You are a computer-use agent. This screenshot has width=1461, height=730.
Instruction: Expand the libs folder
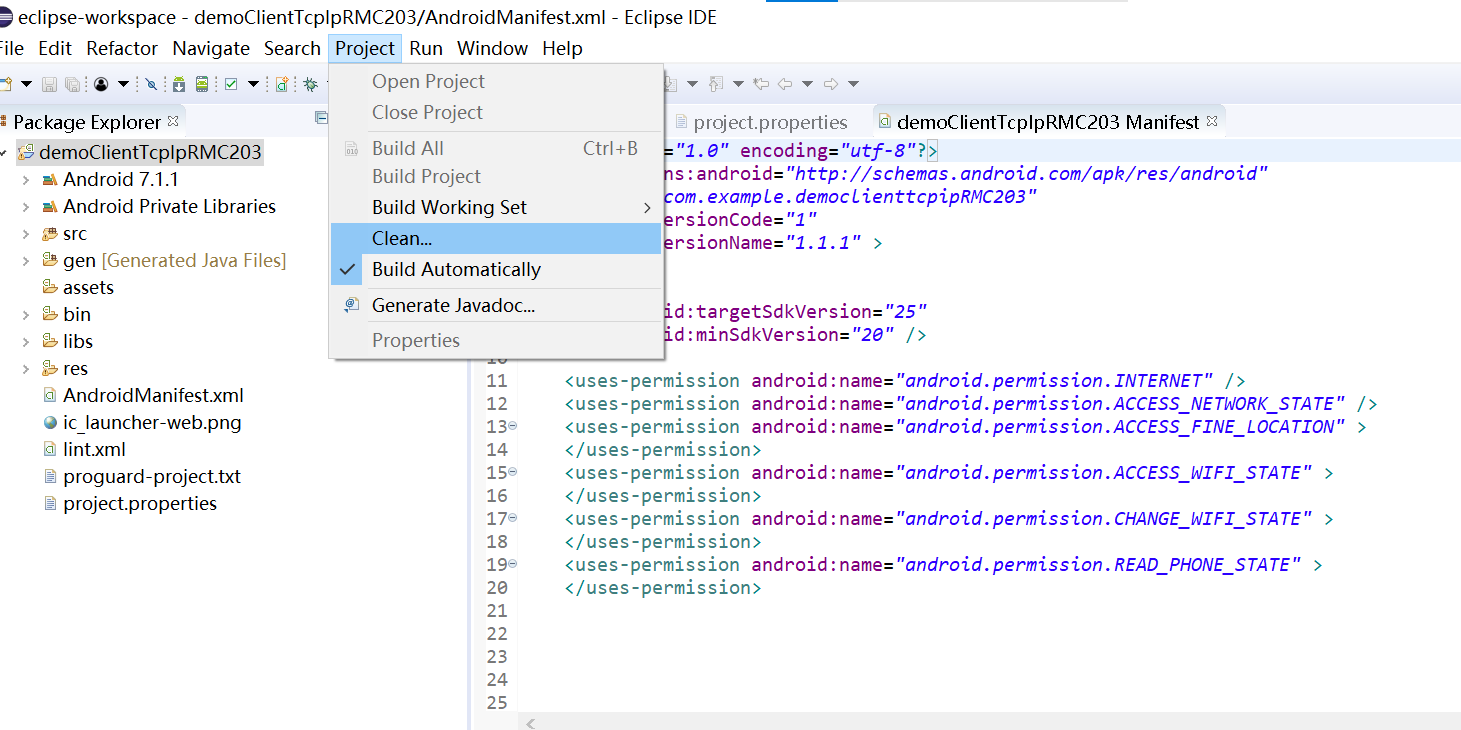click(25, 342)
